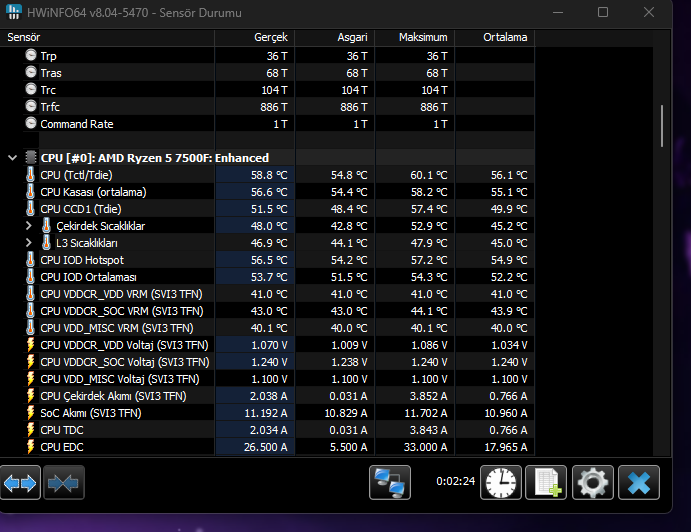Screen dimensions: 691x532
Task: Click the clock icon beside Trc
Action: (31, 89)
